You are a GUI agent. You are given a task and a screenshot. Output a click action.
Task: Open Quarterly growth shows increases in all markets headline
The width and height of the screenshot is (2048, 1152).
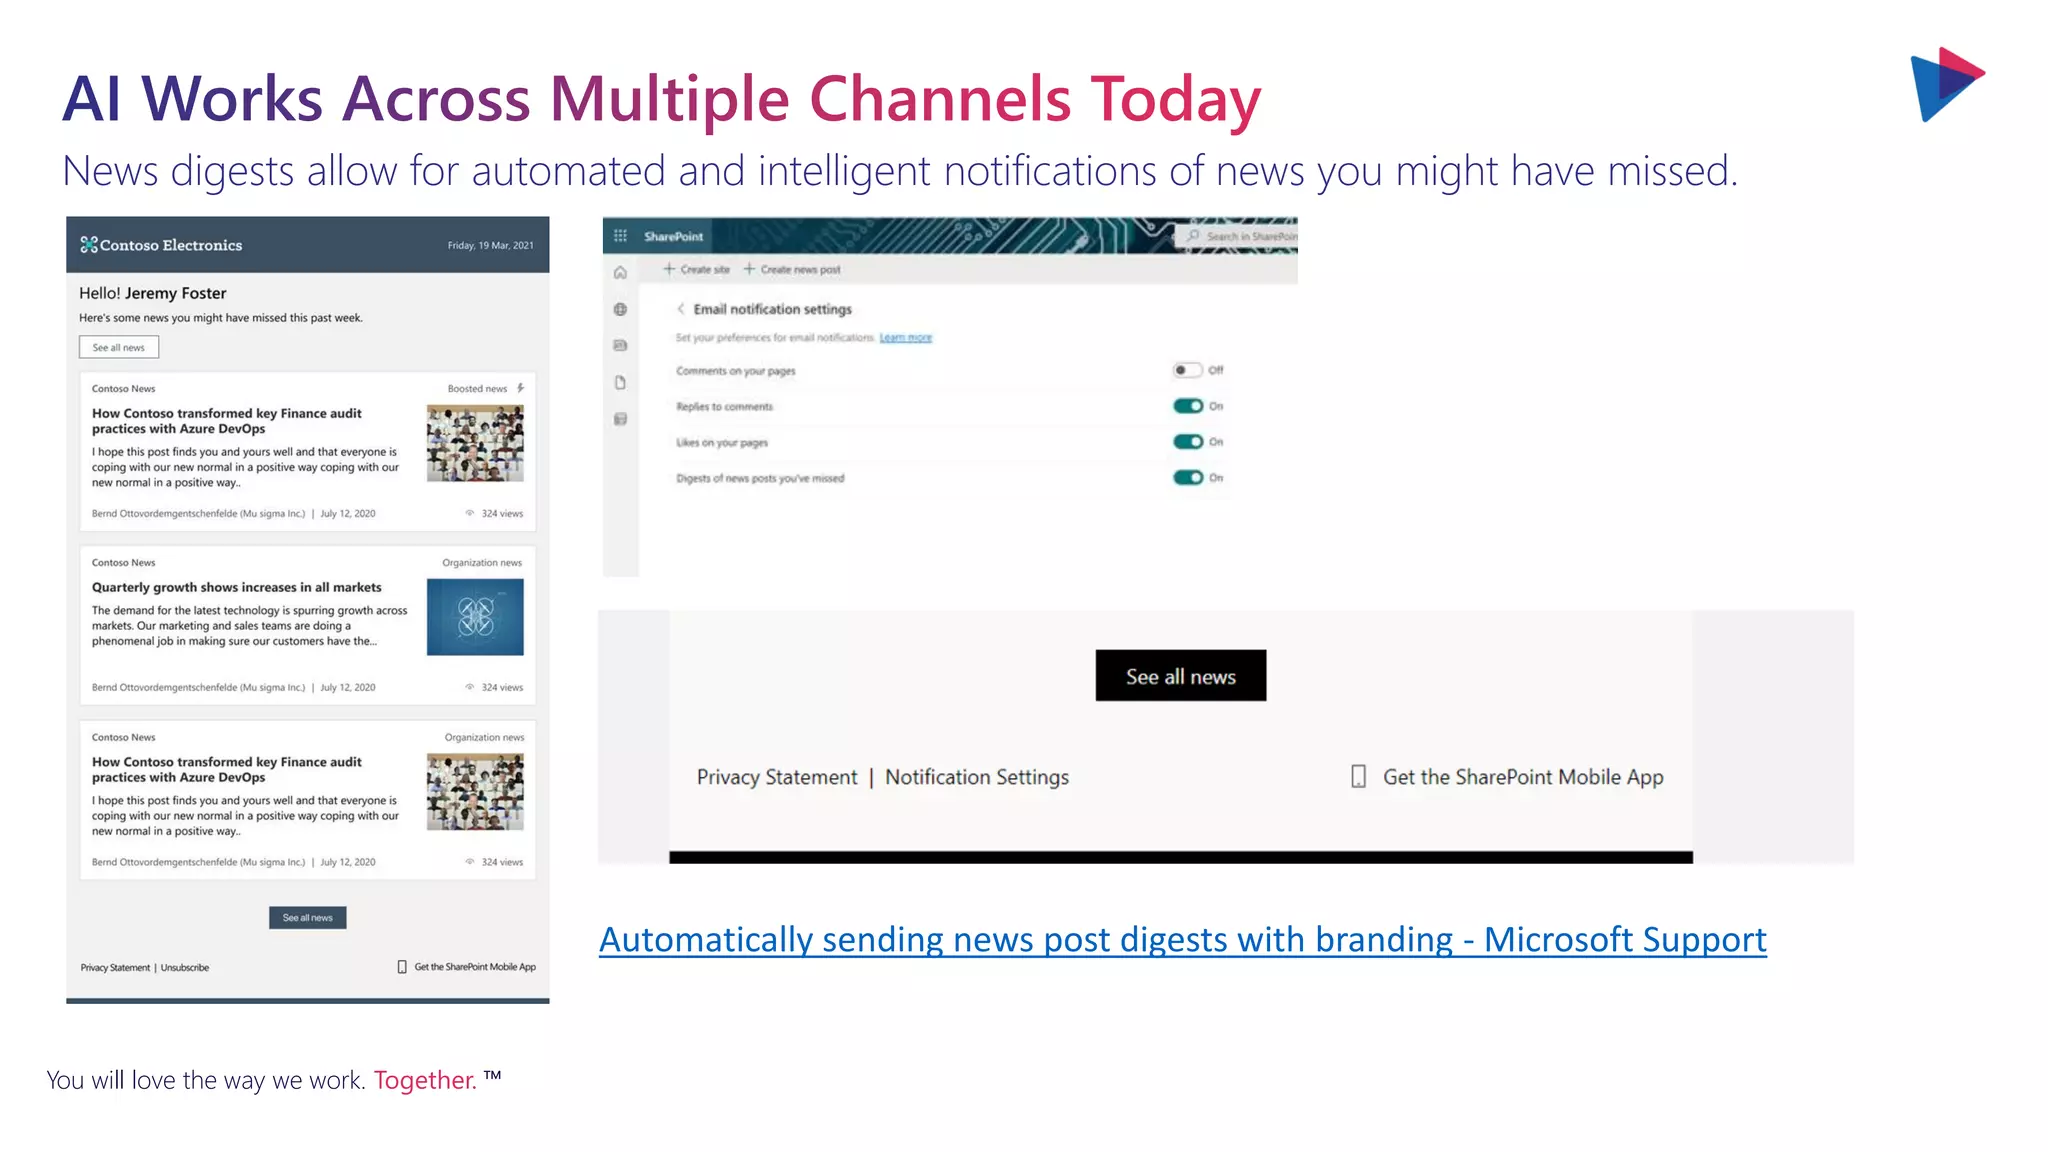tap(237, 587)
